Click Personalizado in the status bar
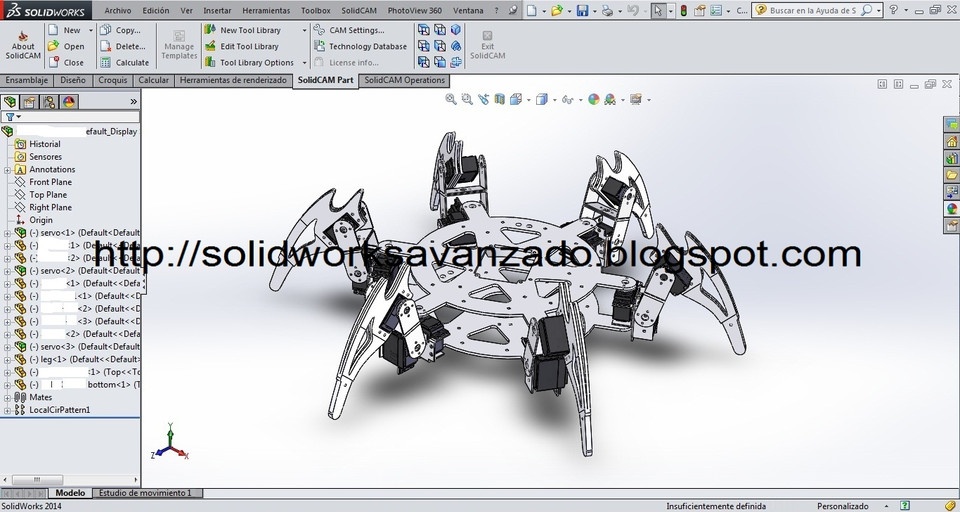This screenshot has height=512, width=960. (x=842, y=506)
